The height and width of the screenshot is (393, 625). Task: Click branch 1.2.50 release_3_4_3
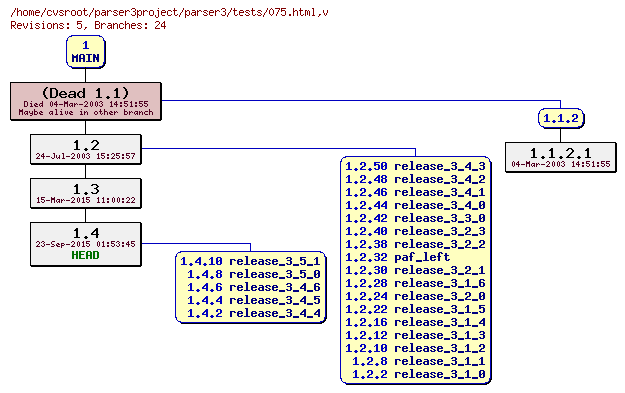415,166
